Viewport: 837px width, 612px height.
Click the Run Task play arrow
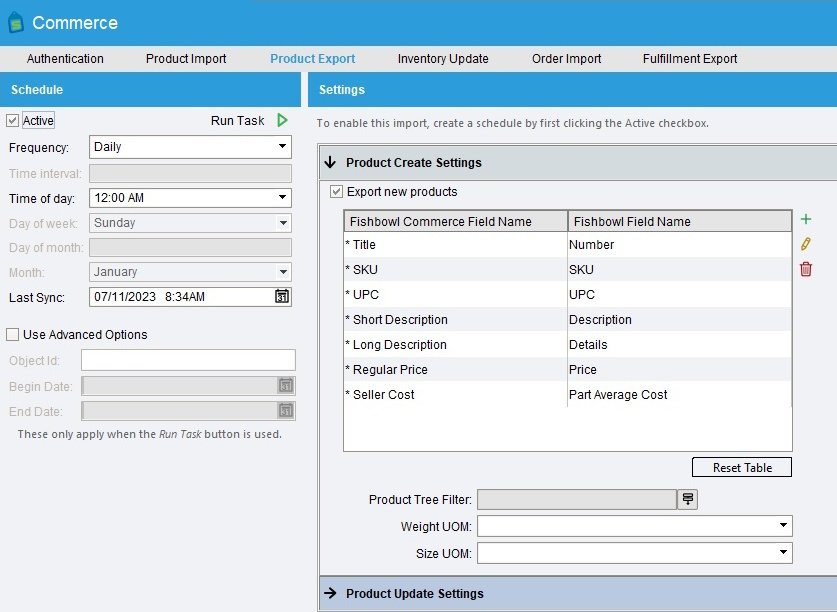click(x=281, y=119)
